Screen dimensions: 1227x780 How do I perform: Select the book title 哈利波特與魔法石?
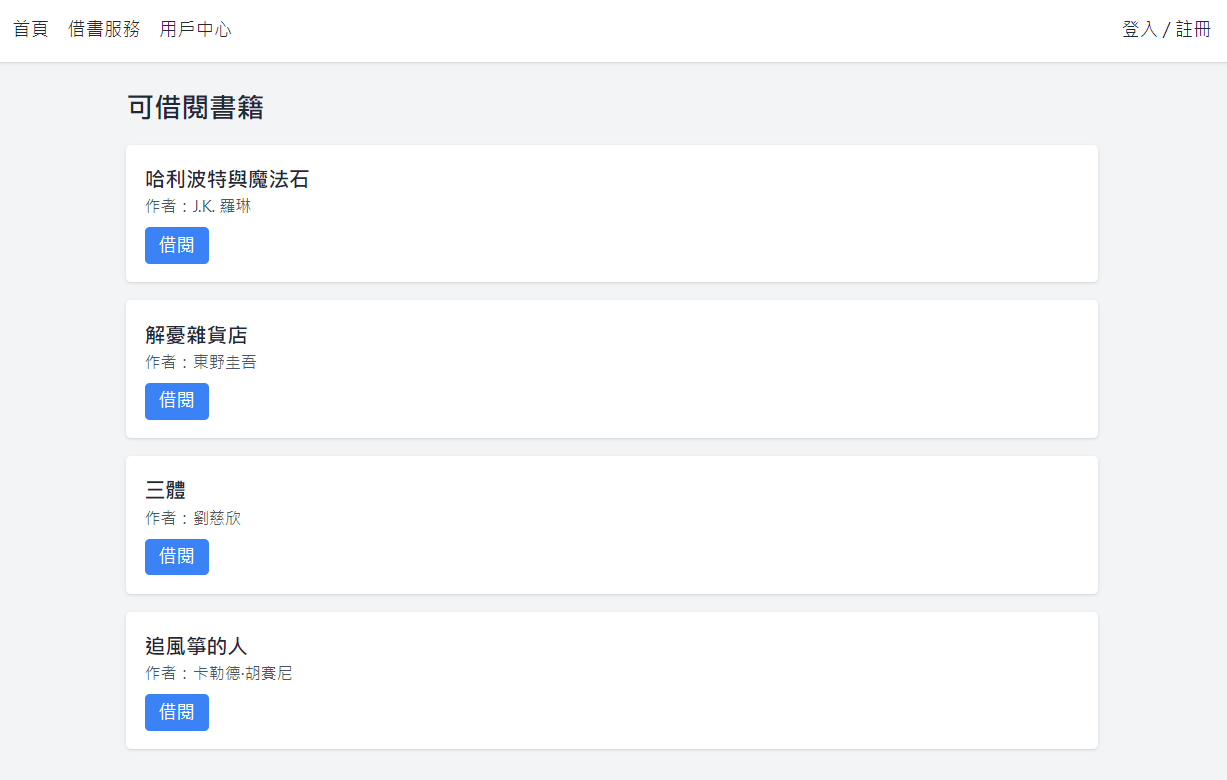(x=227, y=180)
